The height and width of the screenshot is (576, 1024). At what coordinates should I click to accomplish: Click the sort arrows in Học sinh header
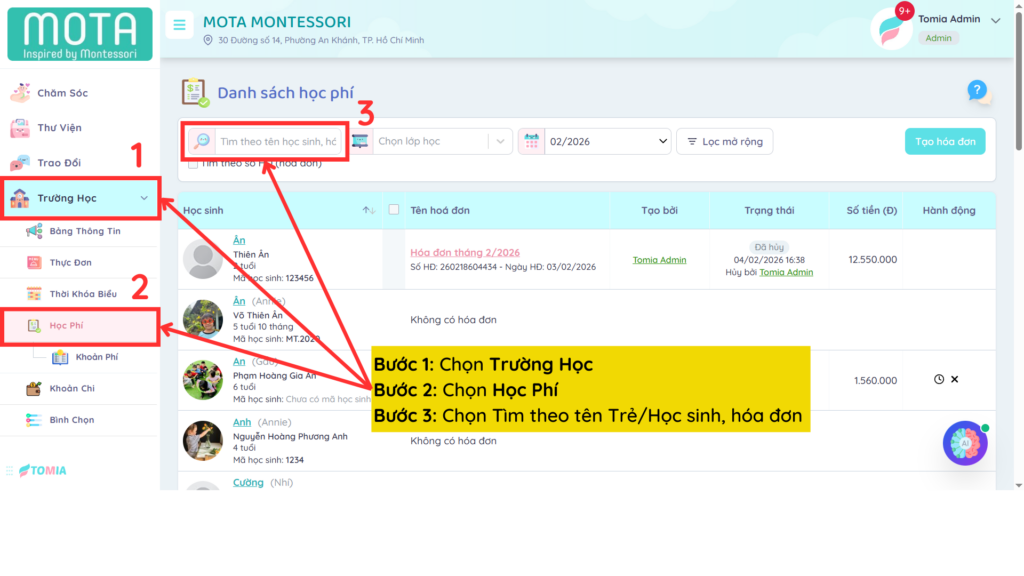coord(368,210)
